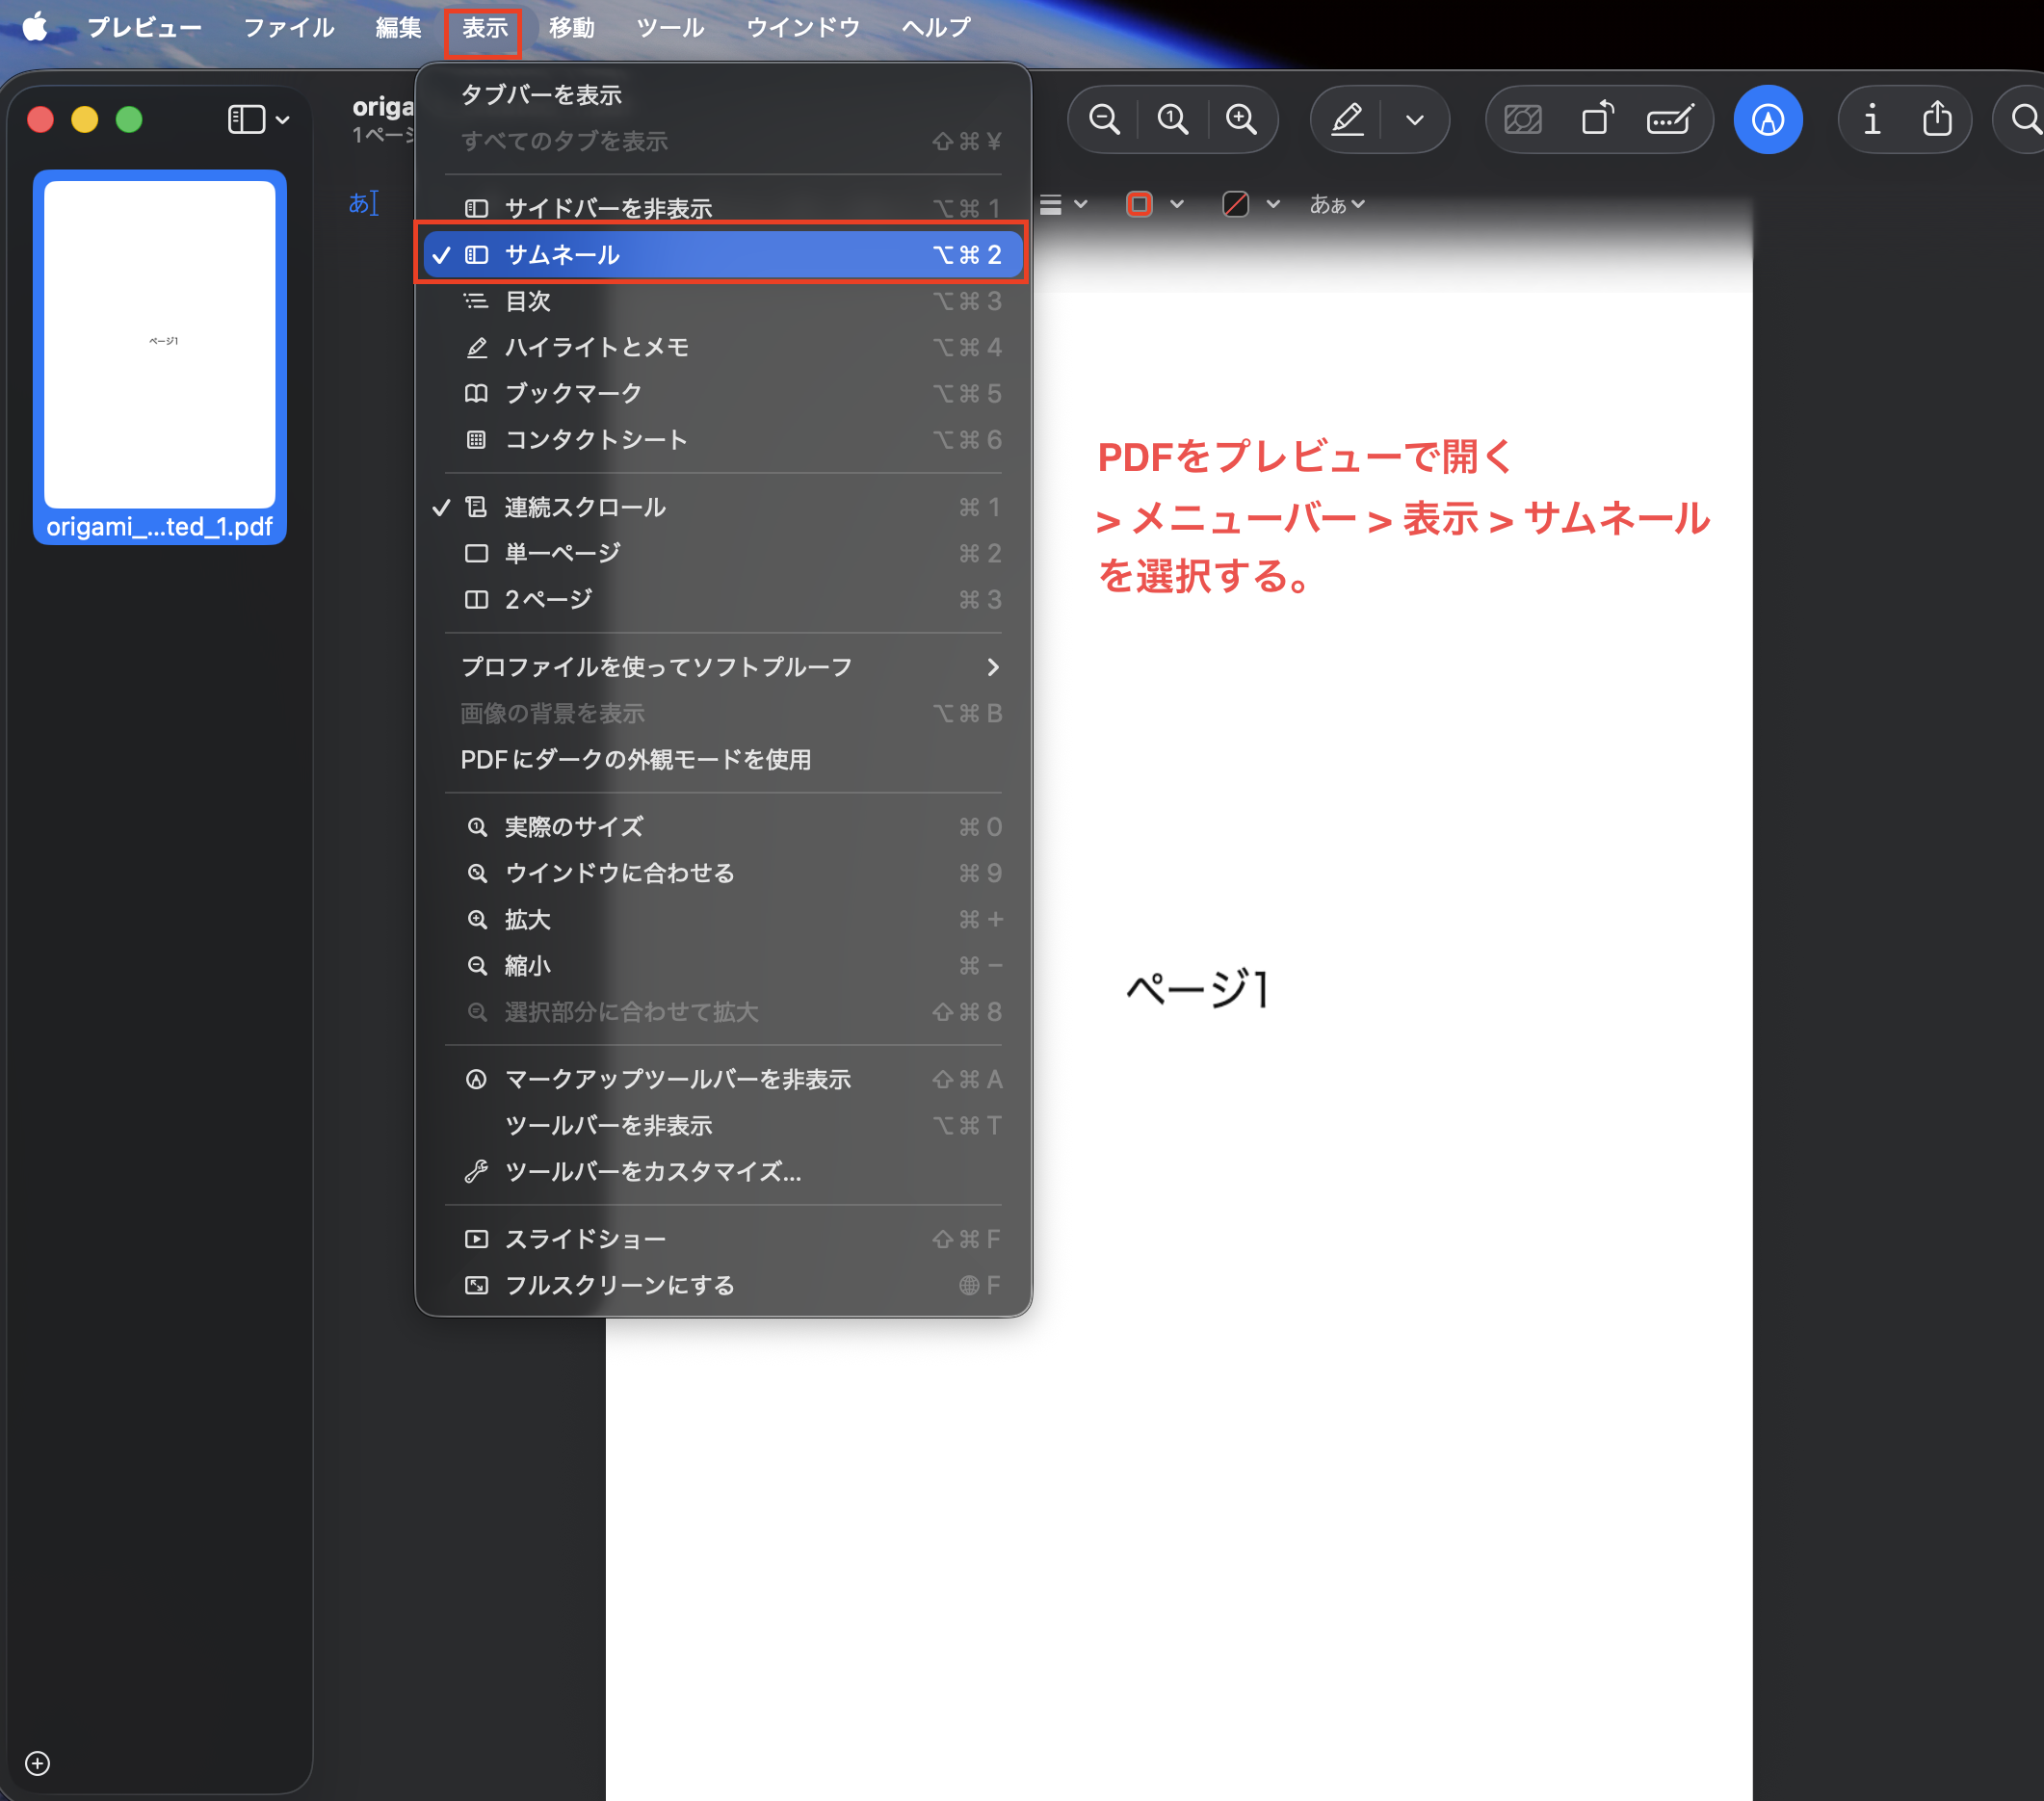
Task: Open the ヘルプ menu
Action: click(x=936, y=27)
